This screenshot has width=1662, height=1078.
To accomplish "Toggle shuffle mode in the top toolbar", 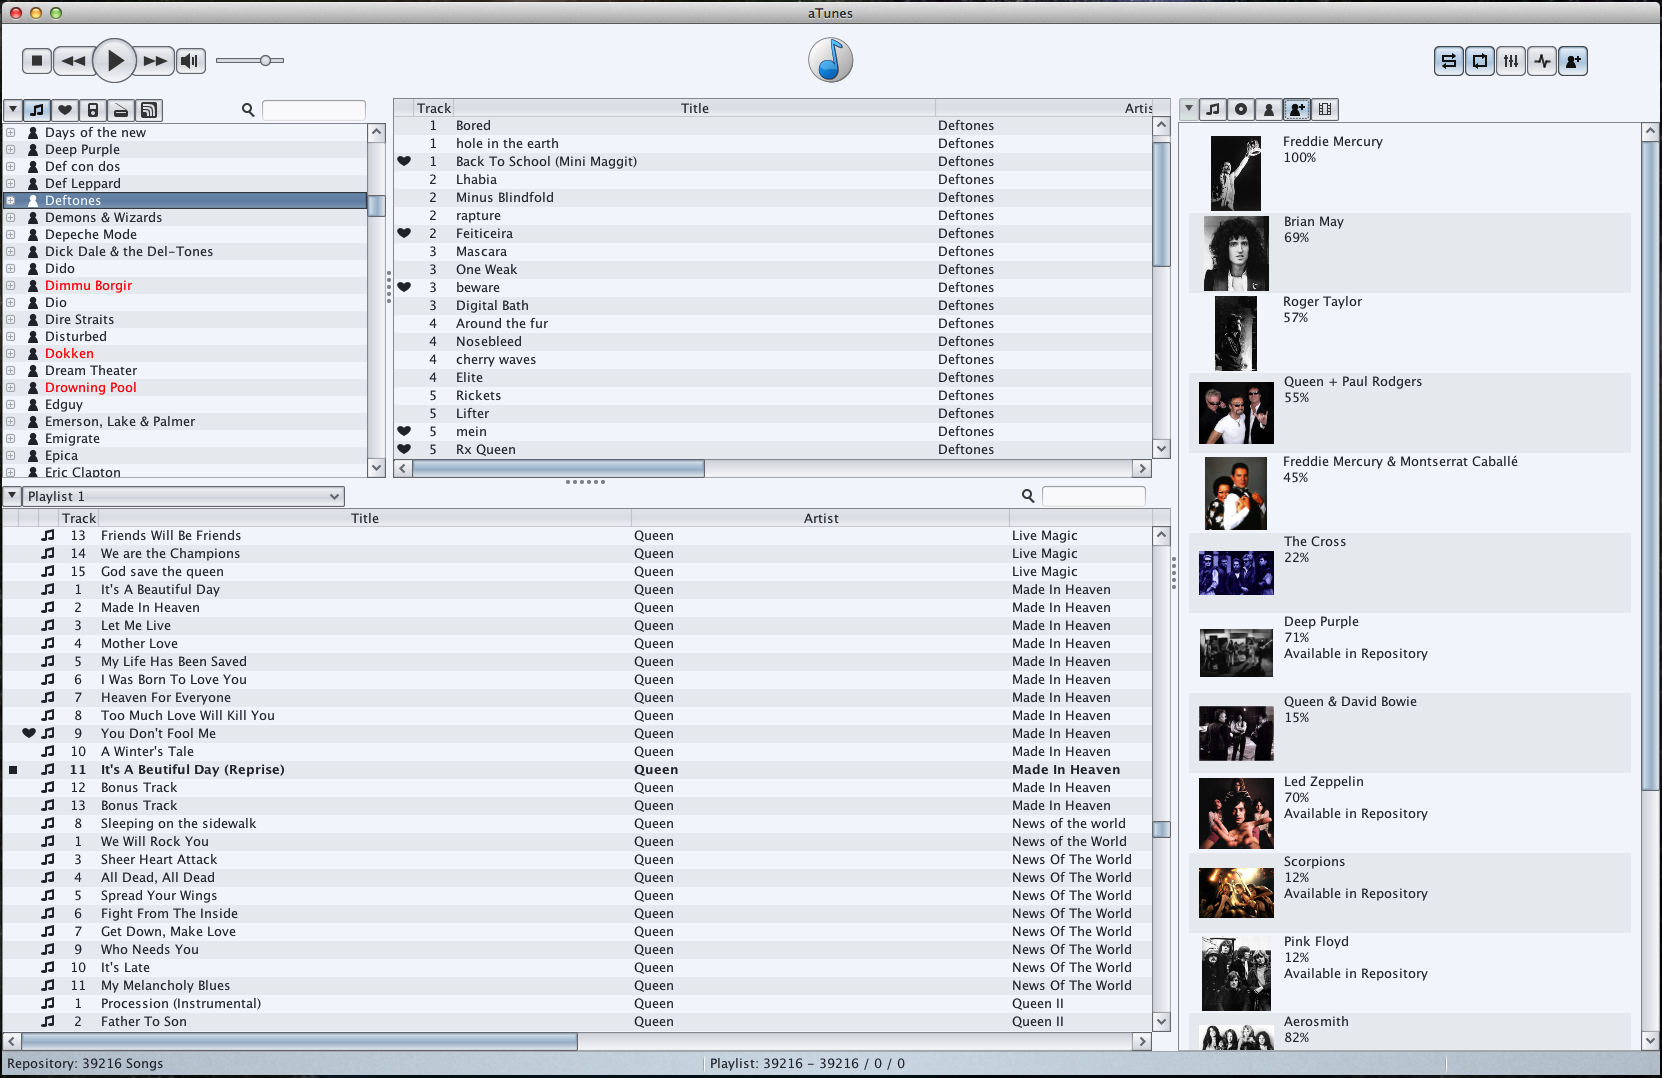I will 1448,61.
